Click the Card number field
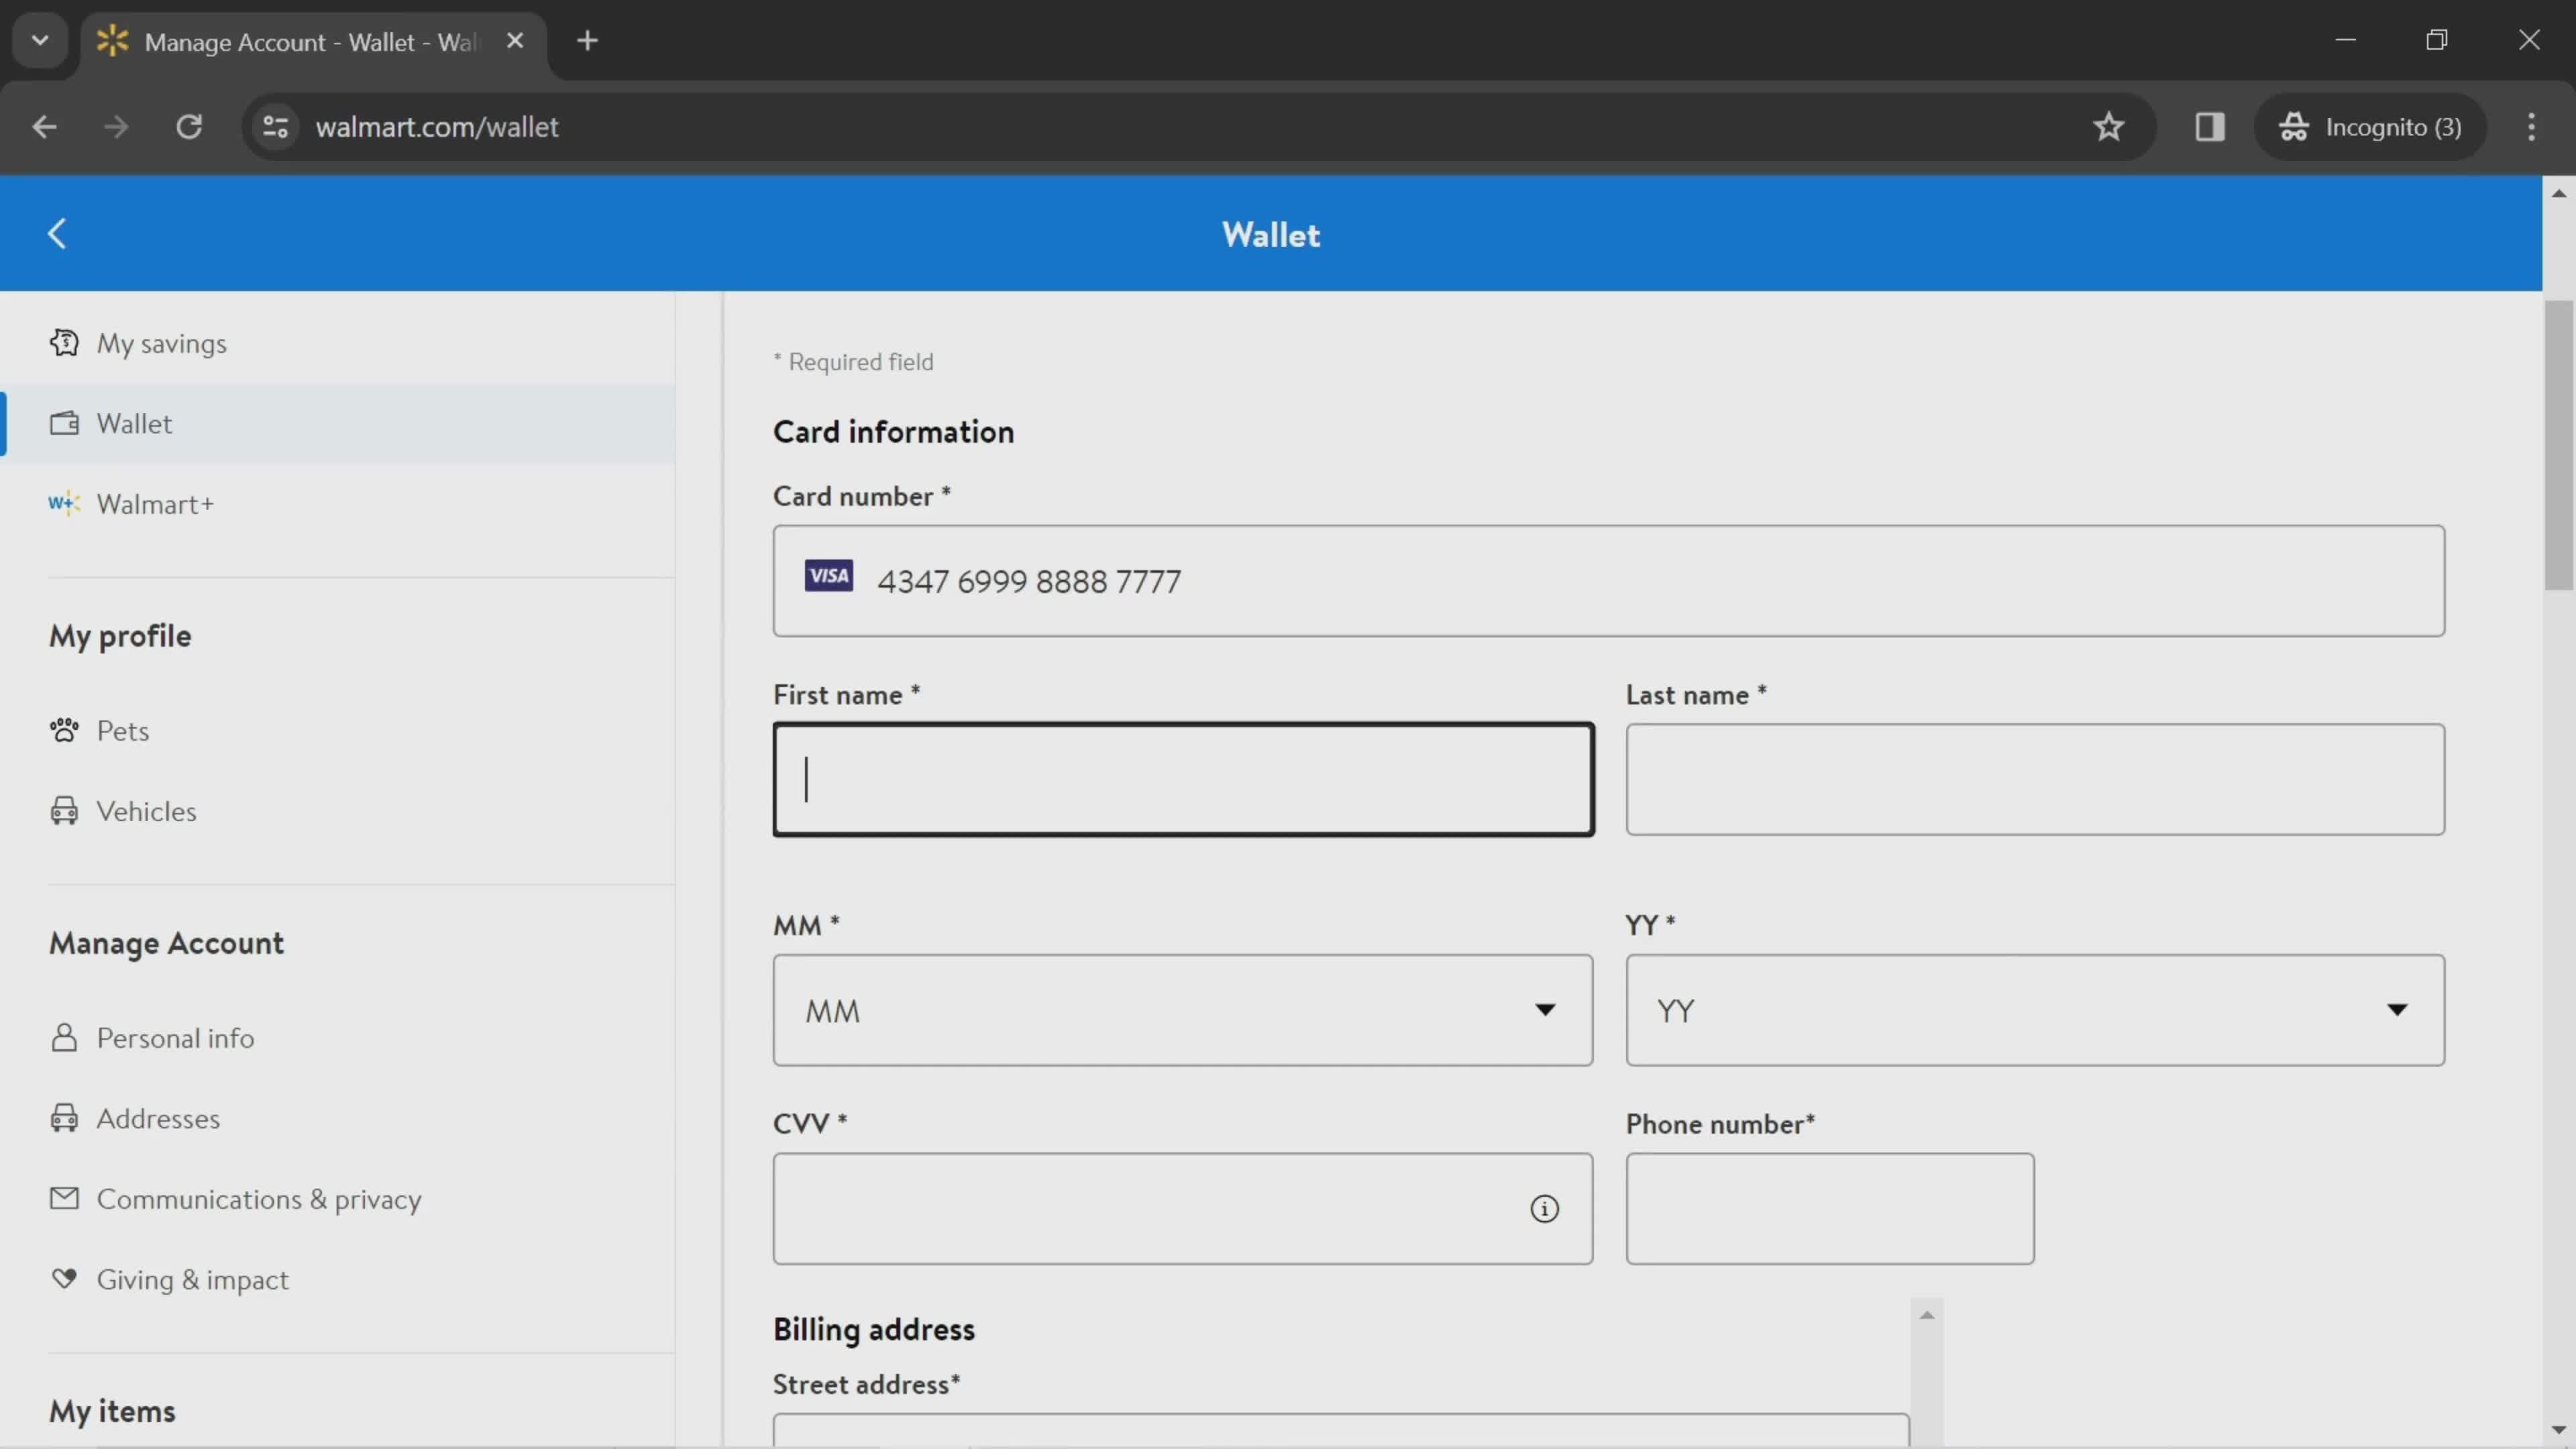Screen dimensions: 2576x1449 (x=1608, y=581)
